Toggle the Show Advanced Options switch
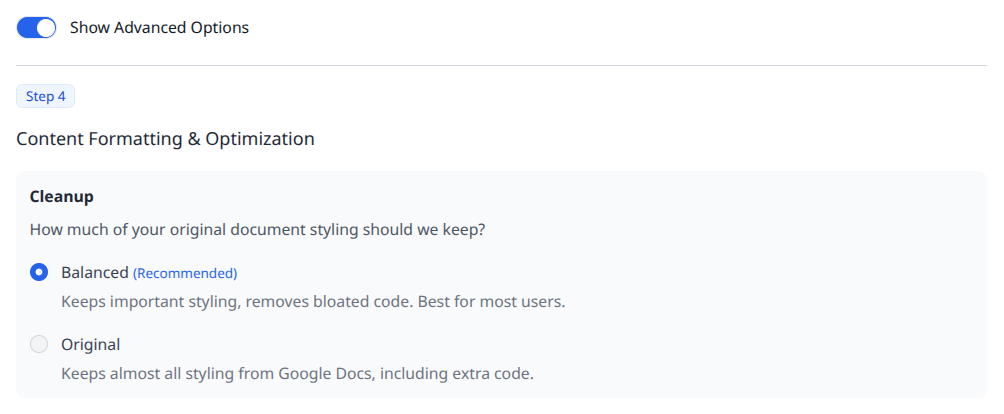The image size is (1004, 414). coord(36,28)
